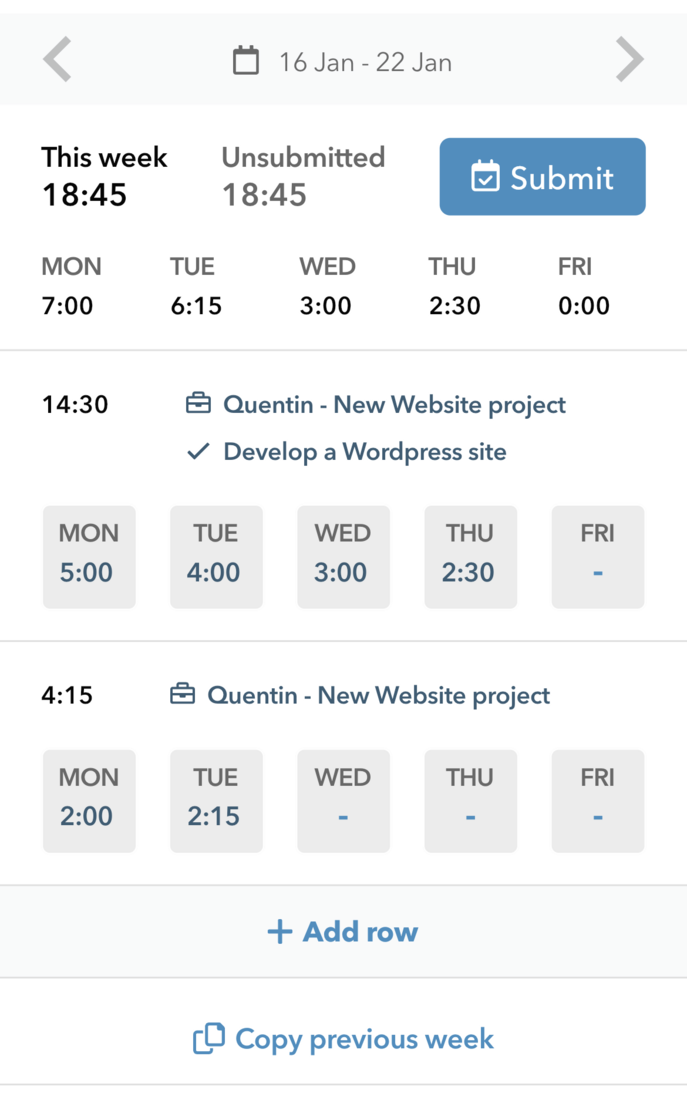687x1120 pixels.
Task: Select the MON column header showing 7:00
Action: tap(71, 286)
